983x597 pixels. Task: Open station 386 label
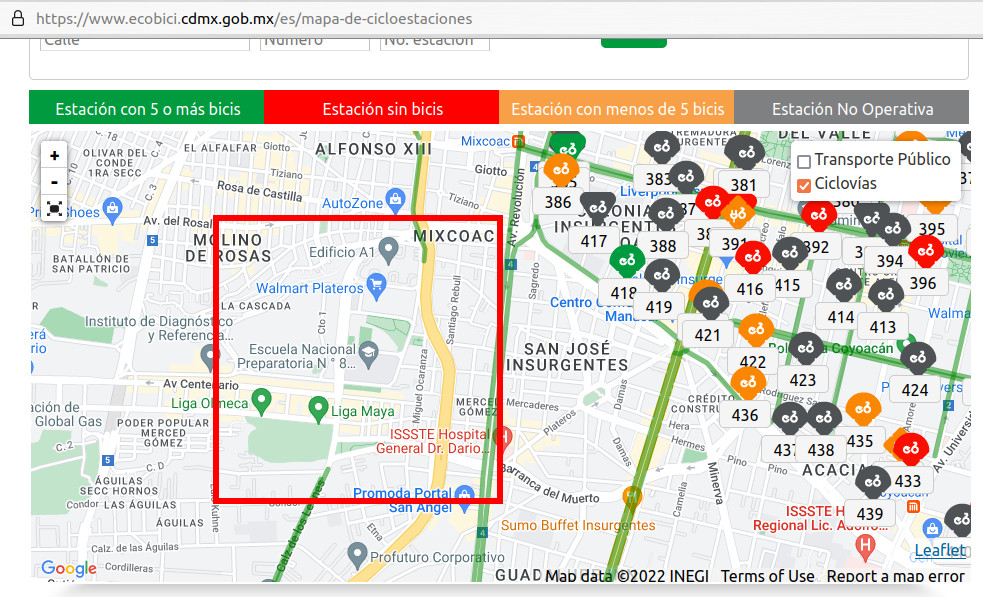tap(557, 202)
